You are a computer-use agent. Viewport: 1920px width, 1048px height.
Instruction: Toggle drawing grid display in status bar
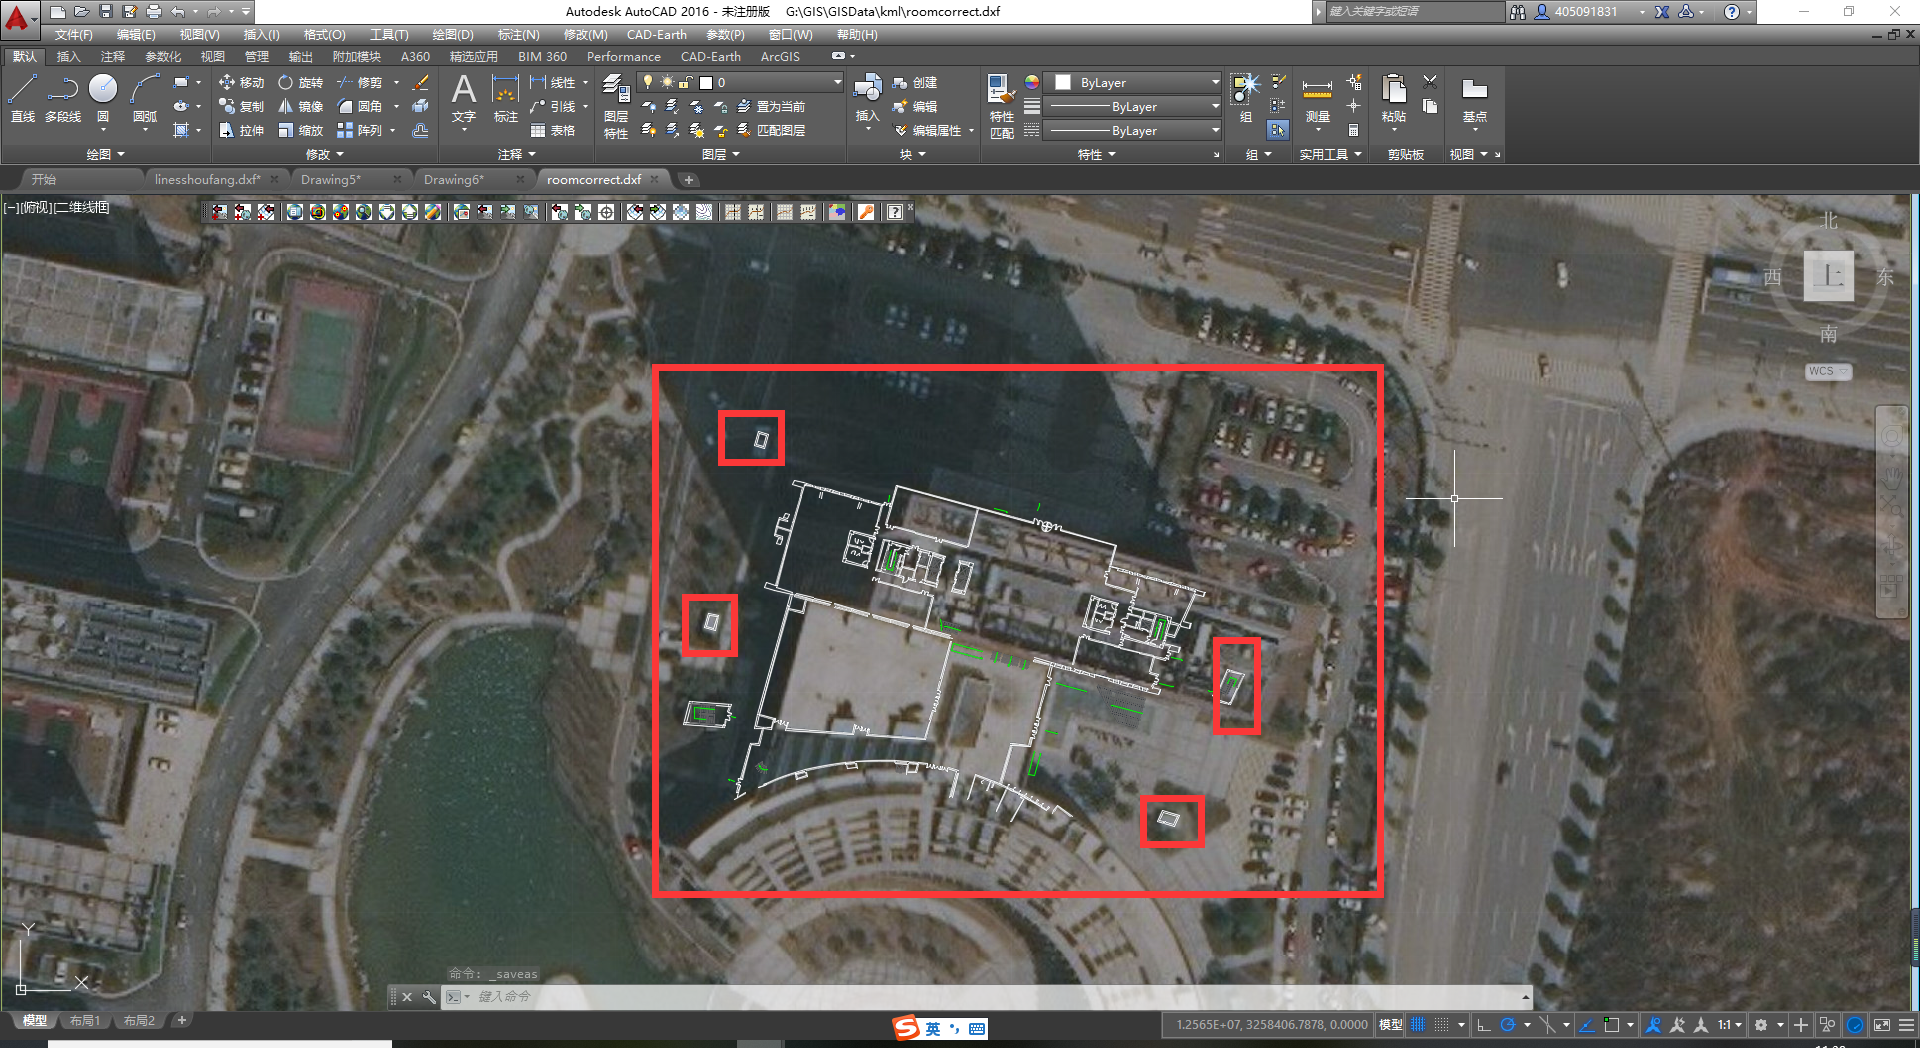click(1418, 1025)
